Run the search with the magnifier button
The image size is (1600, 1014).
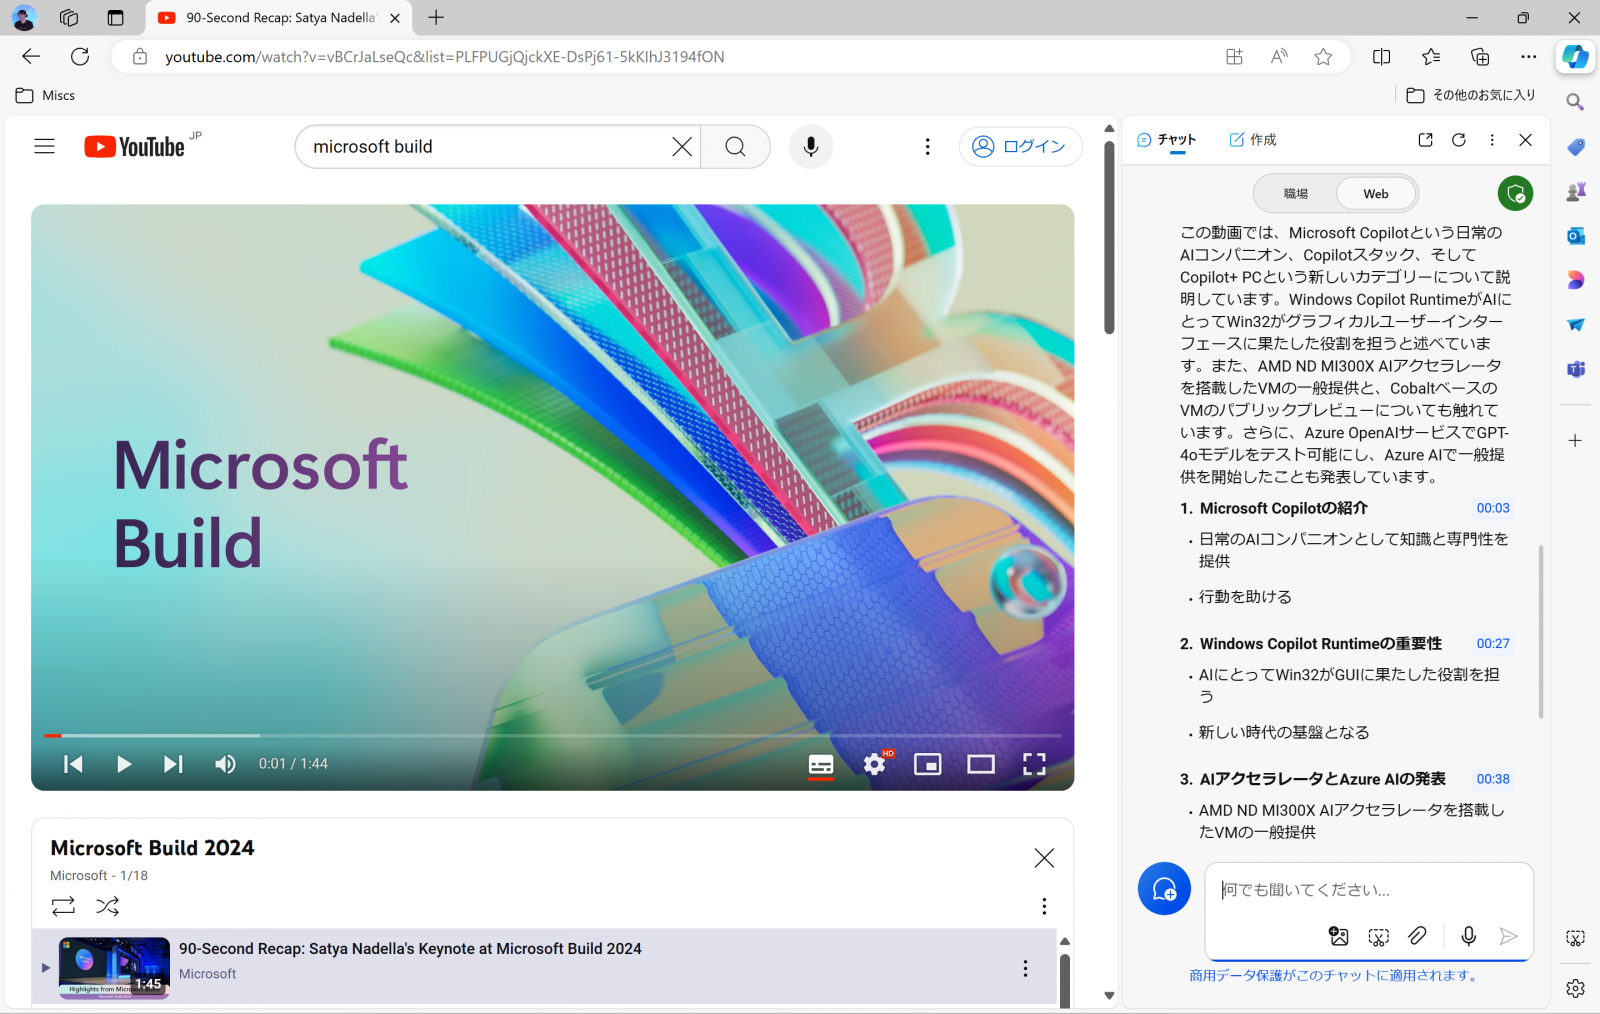[x=735, y=147]
